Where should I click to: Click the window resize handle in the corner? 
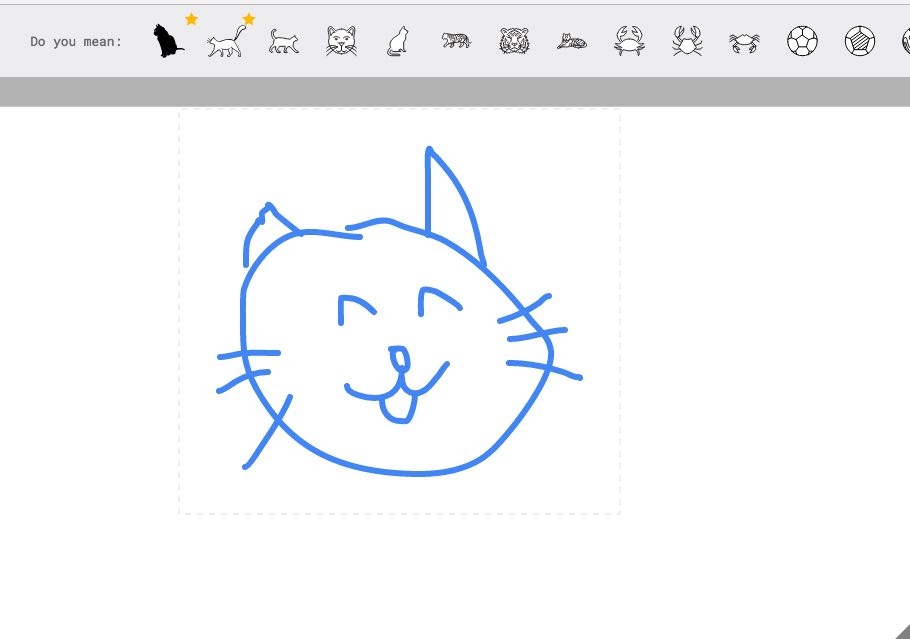click(902, 631)
